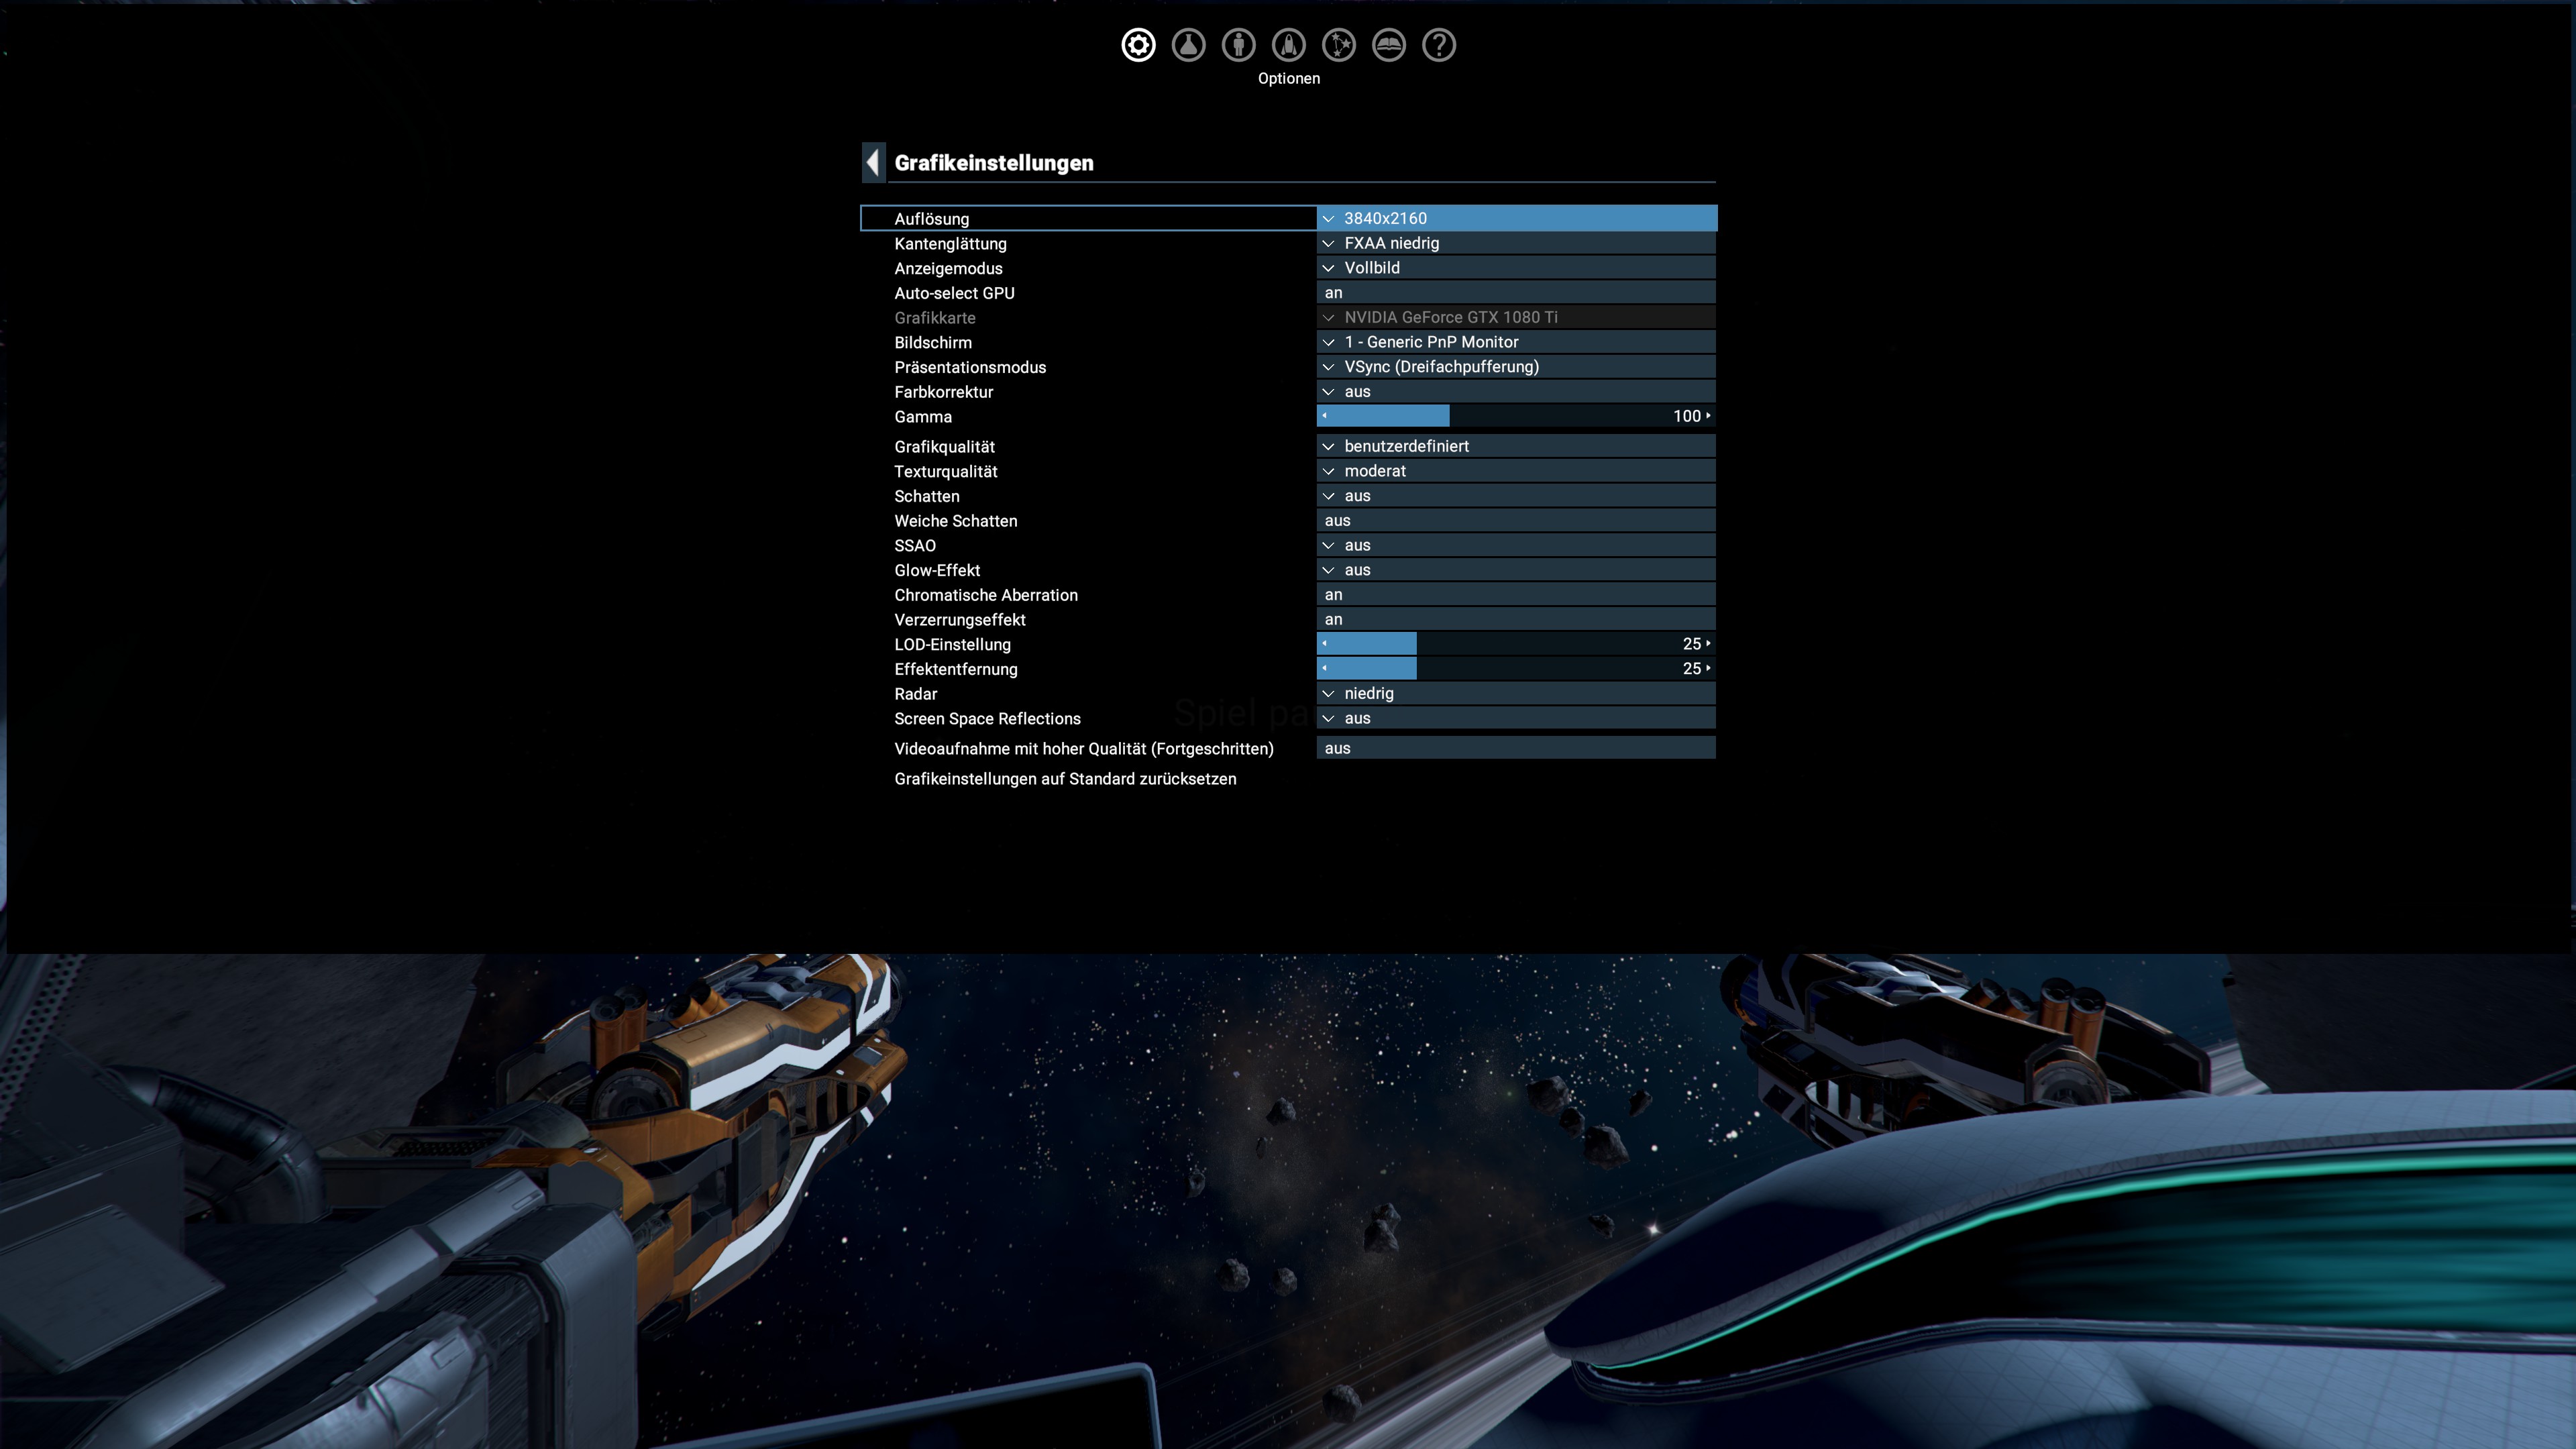The height and width of the screenshot is (1449, 2576).
Task: Click Grafikeinstellungen auf Standard zurücksetzen
Action: click(x=1065, y=779)
